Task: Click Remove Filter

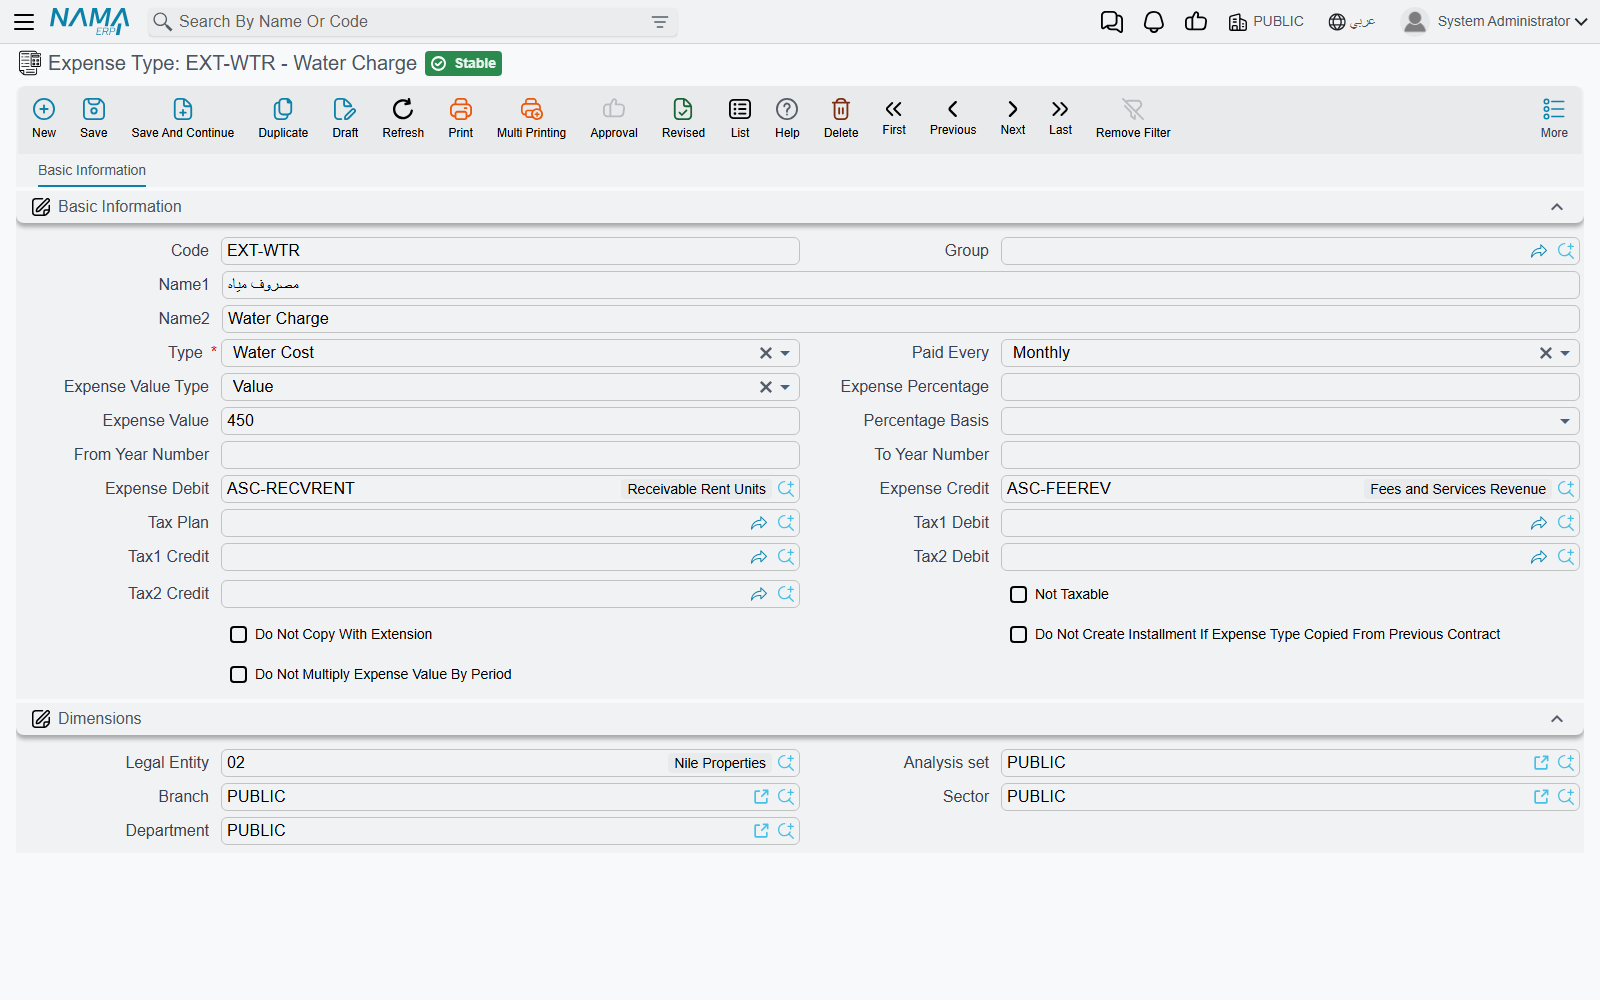Action: tap(1133, 117)
